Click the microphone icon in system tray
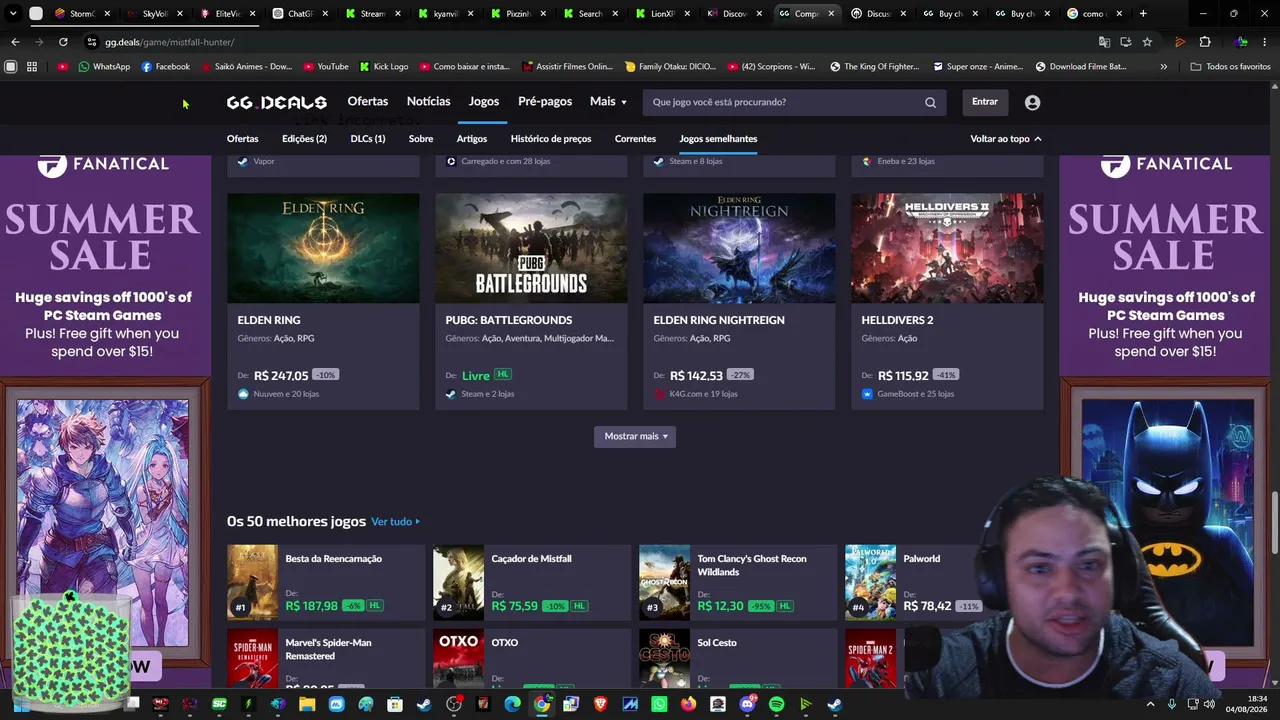The image size is (1280, 720). pyautogui.click(x=1172, y=704)
